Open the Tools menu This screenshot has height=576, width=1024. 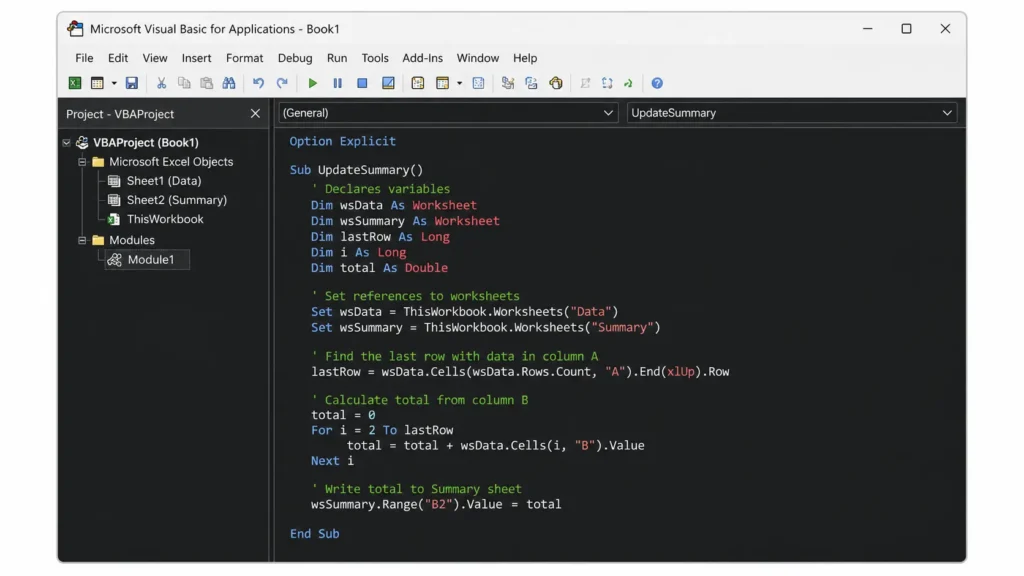(x=375, y=58)
